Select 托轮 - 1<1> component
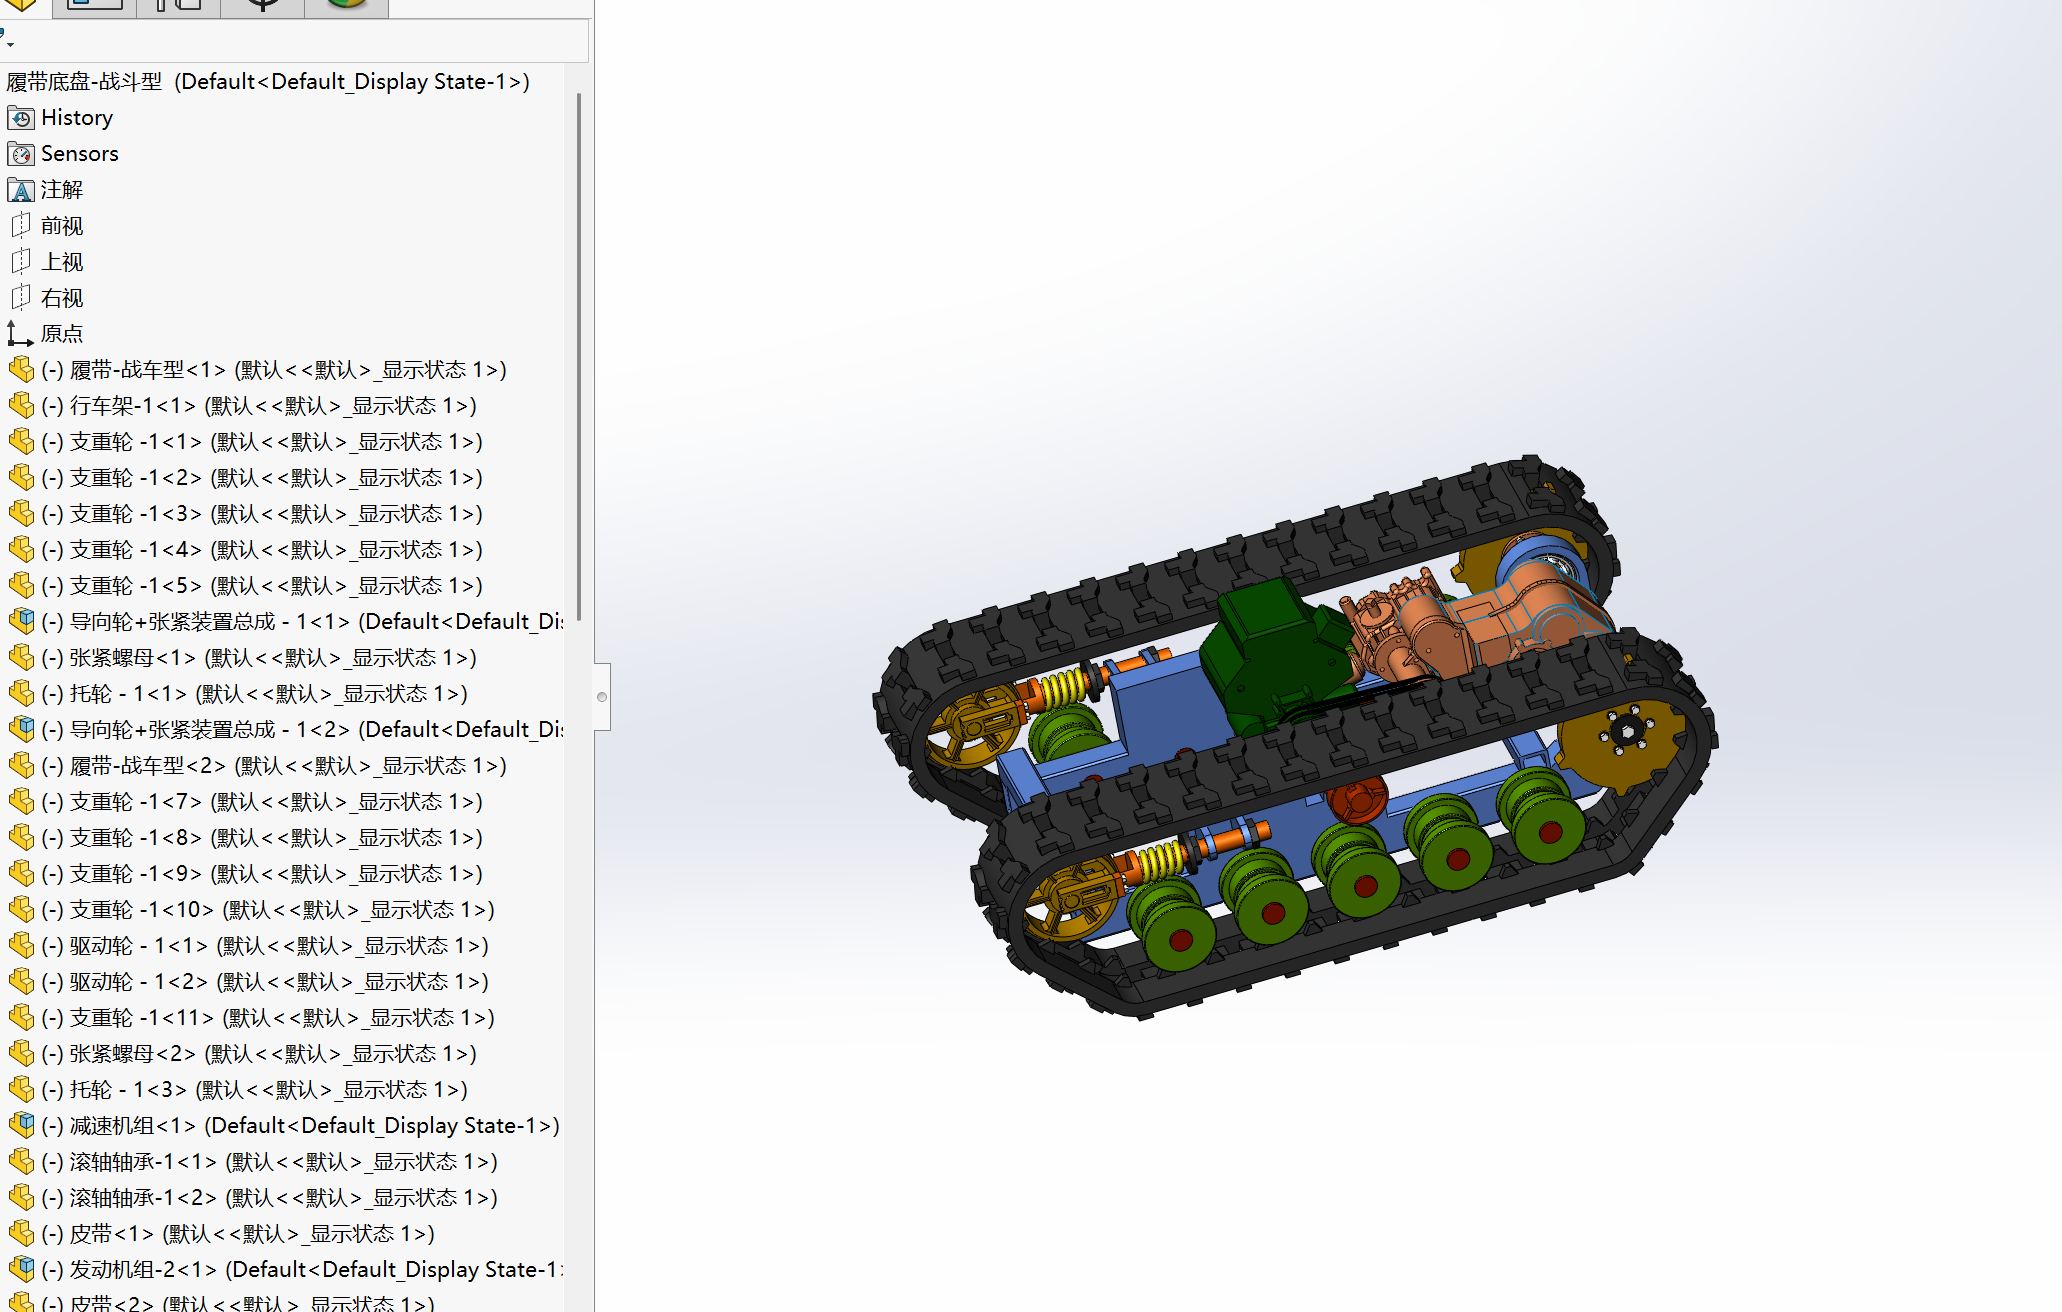Viewport: 2062px width, 1312px height. click(x=254, y=694)
